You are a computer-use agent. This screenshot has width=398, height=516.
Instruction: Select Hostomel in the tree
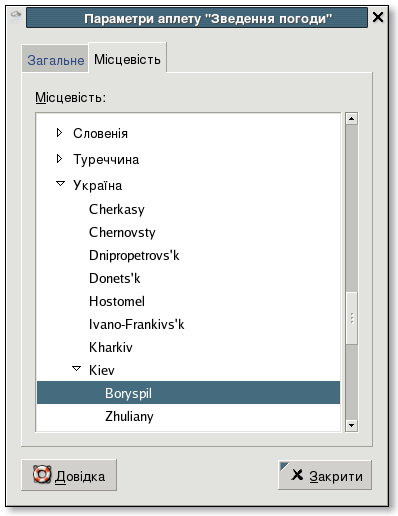click(x=117, y=301)
